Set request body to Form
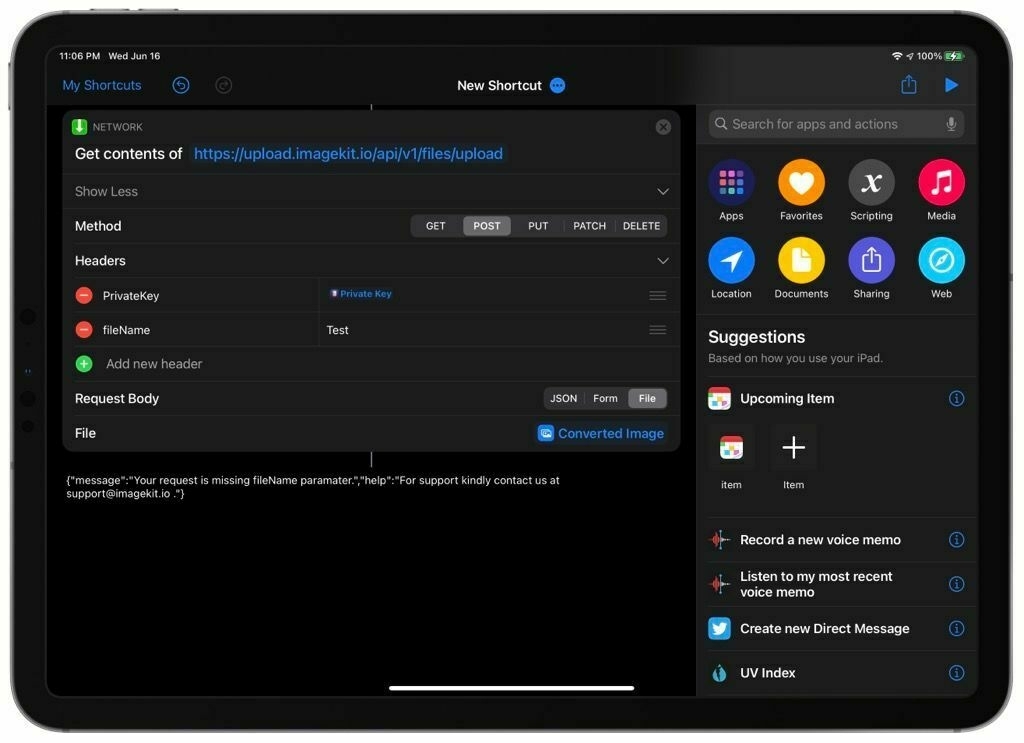 605,398
